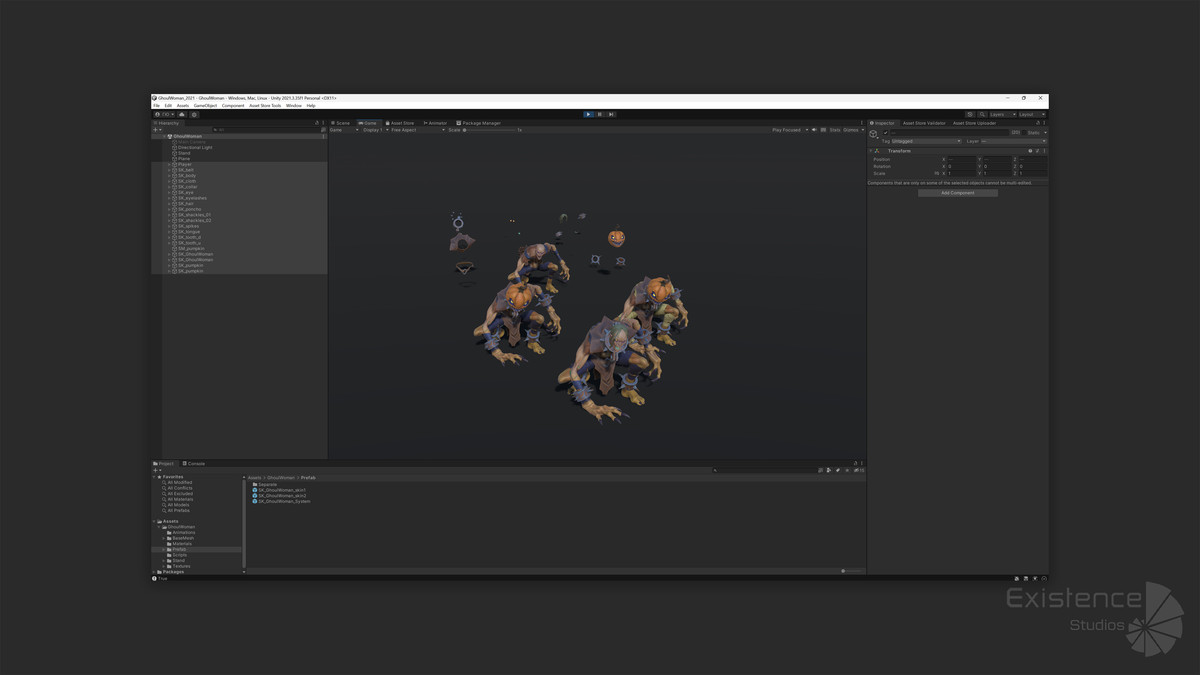1200x675 pixels.
Task: Open the File menu
Action: tap(156, 105)
